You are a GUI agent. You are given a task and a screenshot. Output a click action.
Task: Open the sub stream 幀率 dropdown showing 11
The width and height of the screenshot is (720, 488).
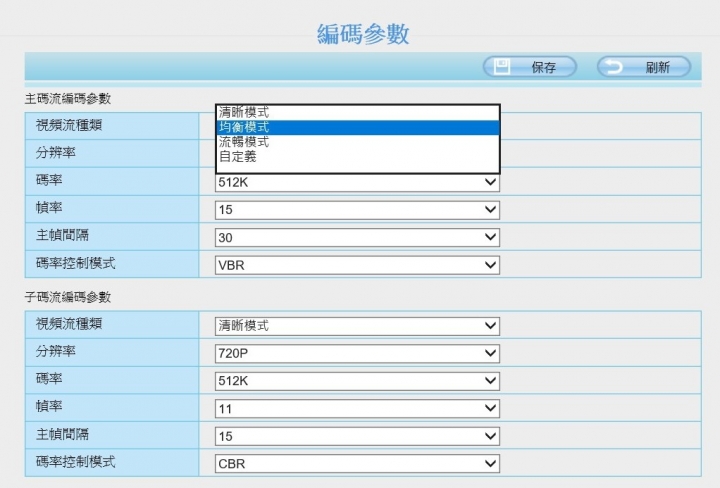pos(357,408)
